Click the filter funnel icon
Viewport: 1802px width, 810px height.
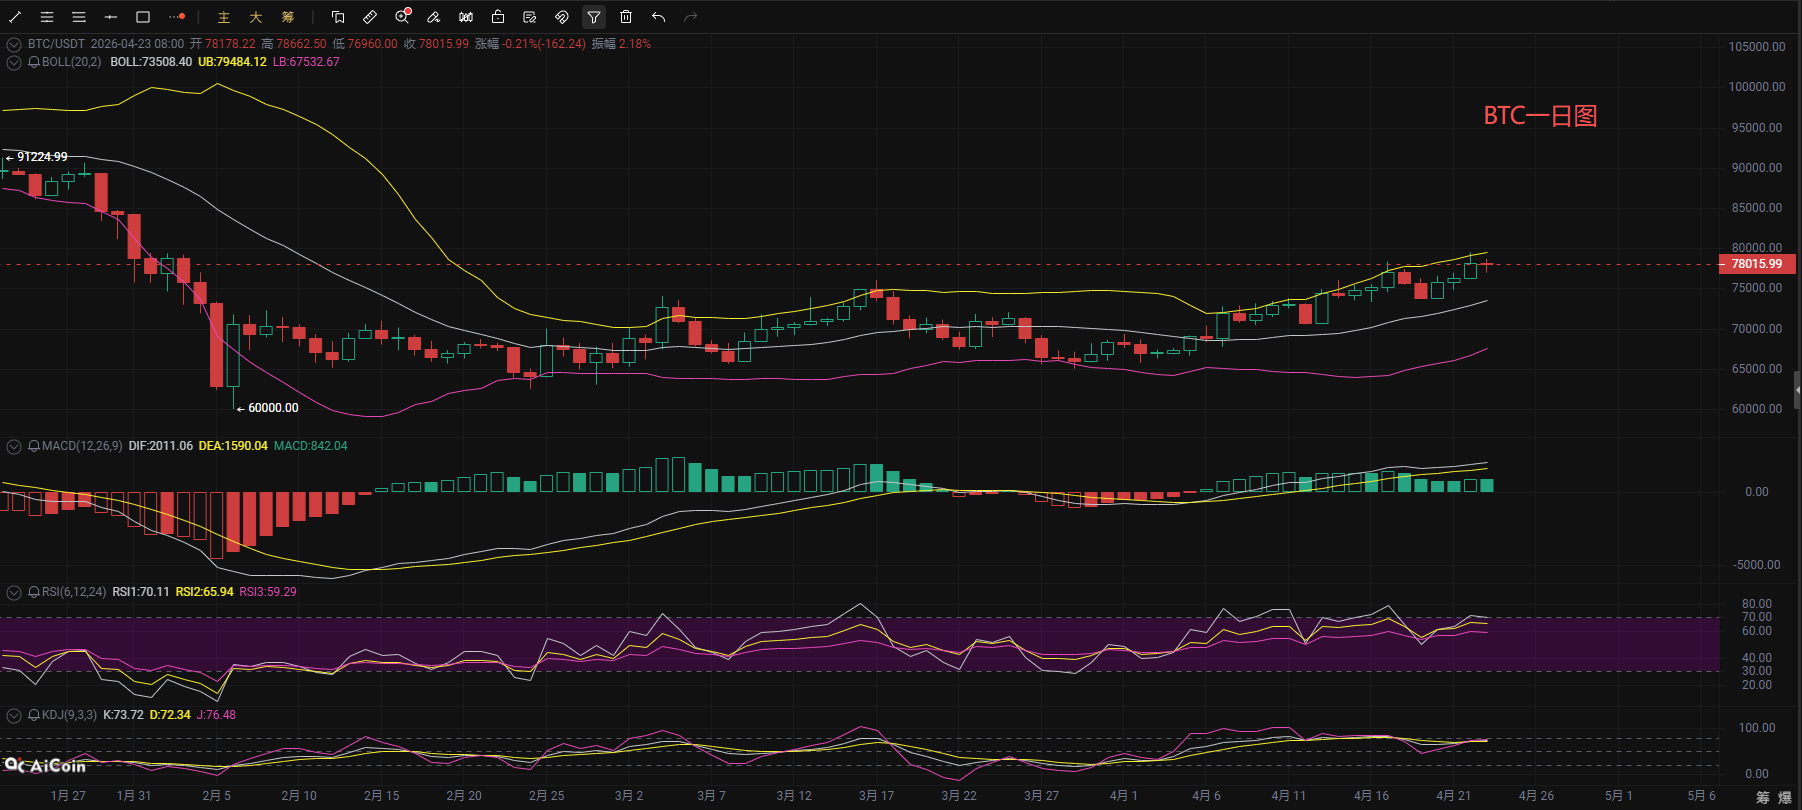click(x=594, y=17)
